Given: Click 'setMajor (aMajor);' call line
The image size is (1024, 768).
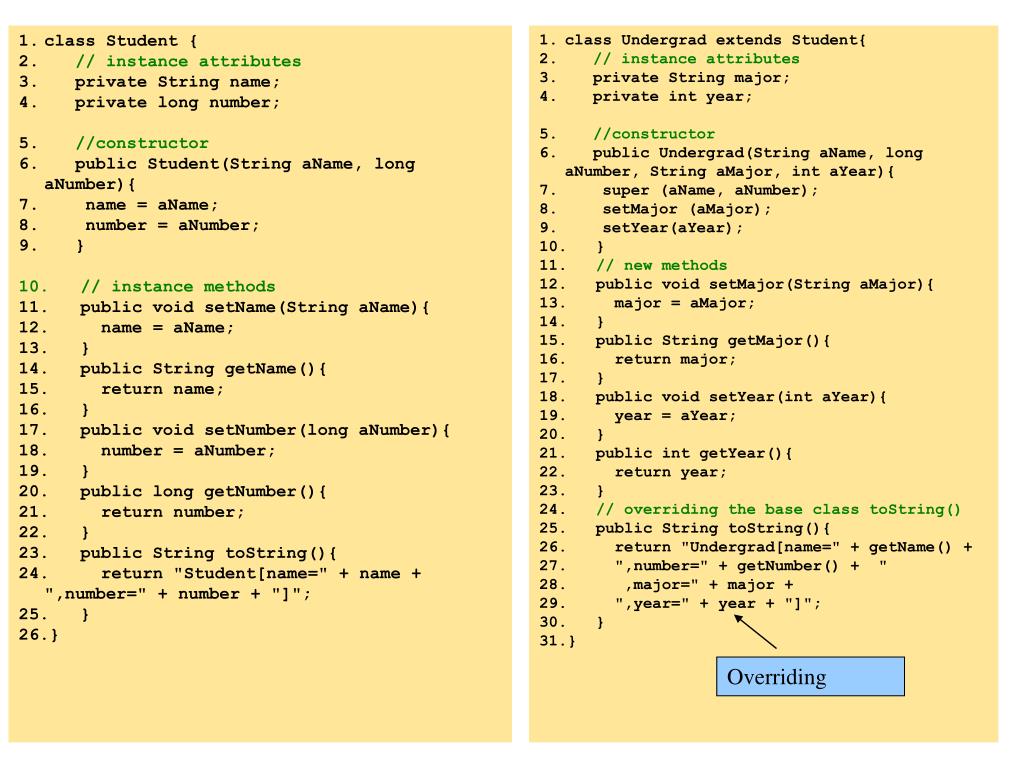Looking at the screenshot, I should click(x=686, y=210).
